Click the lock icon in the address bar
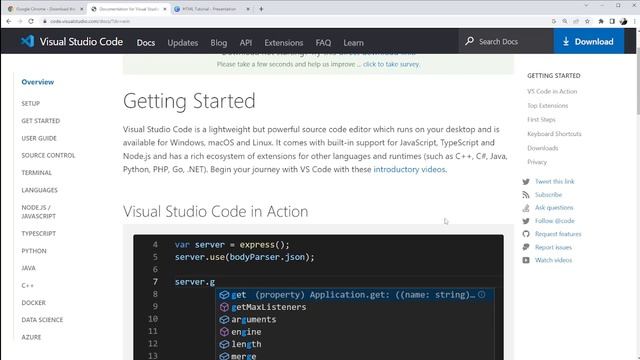This screenshot has width=640, height=360. tap(45, 21)
